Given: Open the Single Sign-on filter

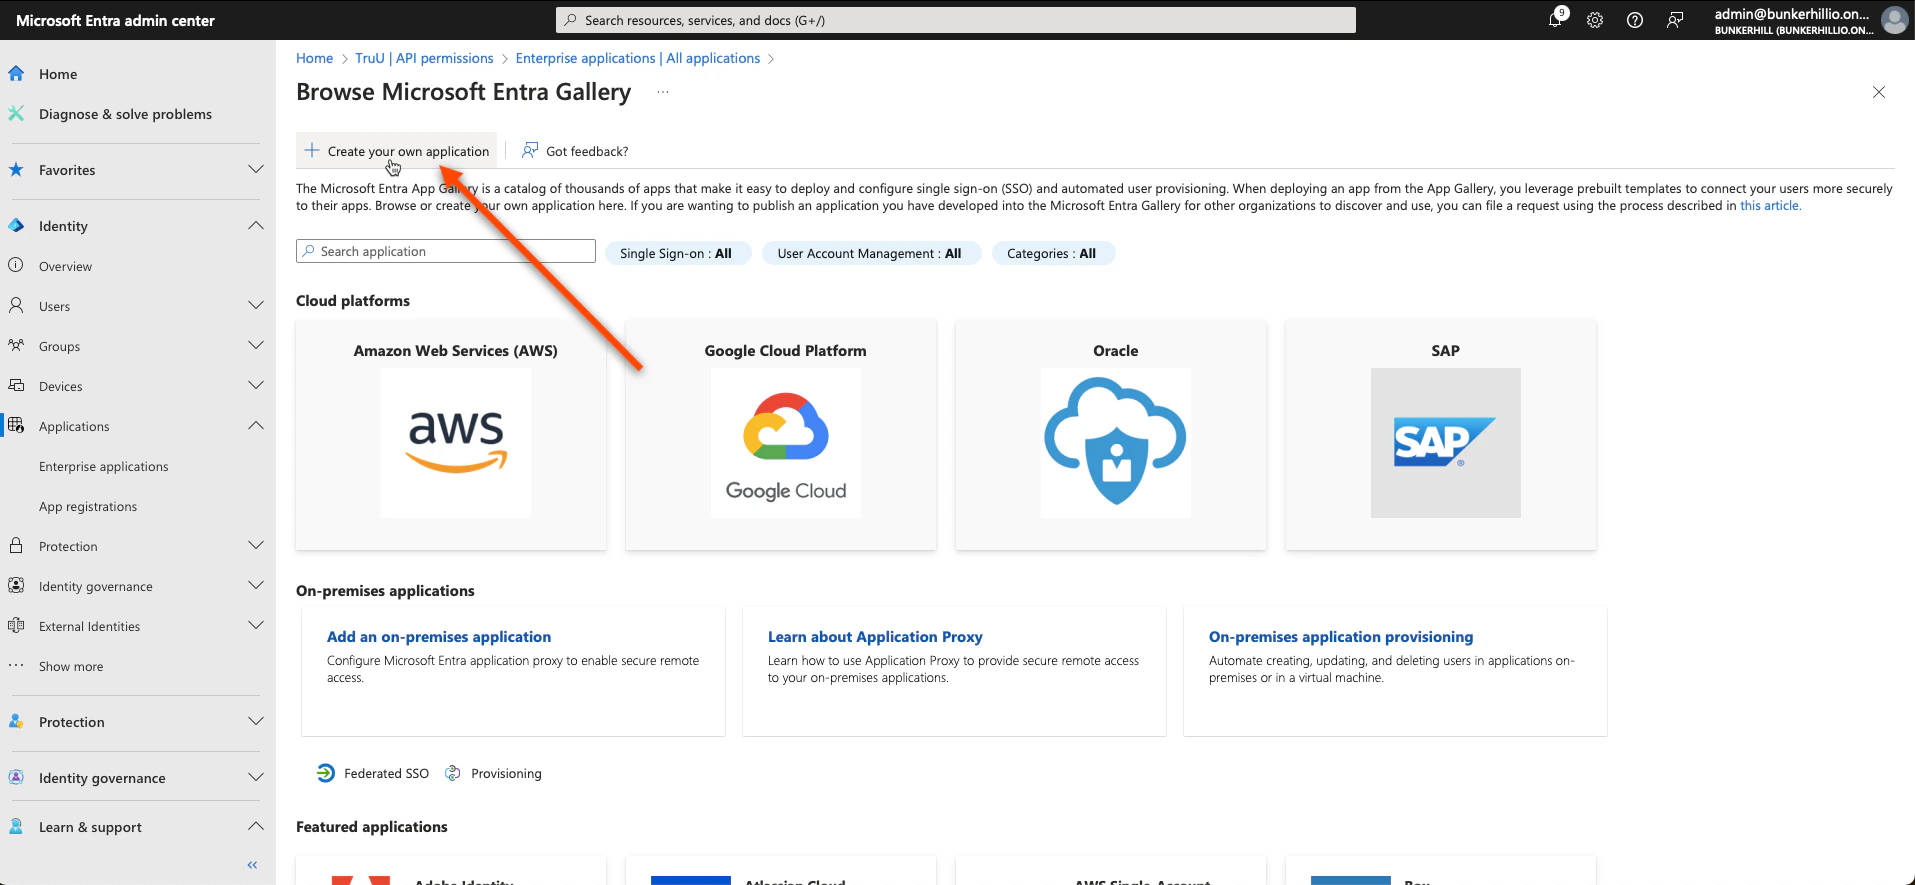Looking at the screenshot, I should pos(677,253).
